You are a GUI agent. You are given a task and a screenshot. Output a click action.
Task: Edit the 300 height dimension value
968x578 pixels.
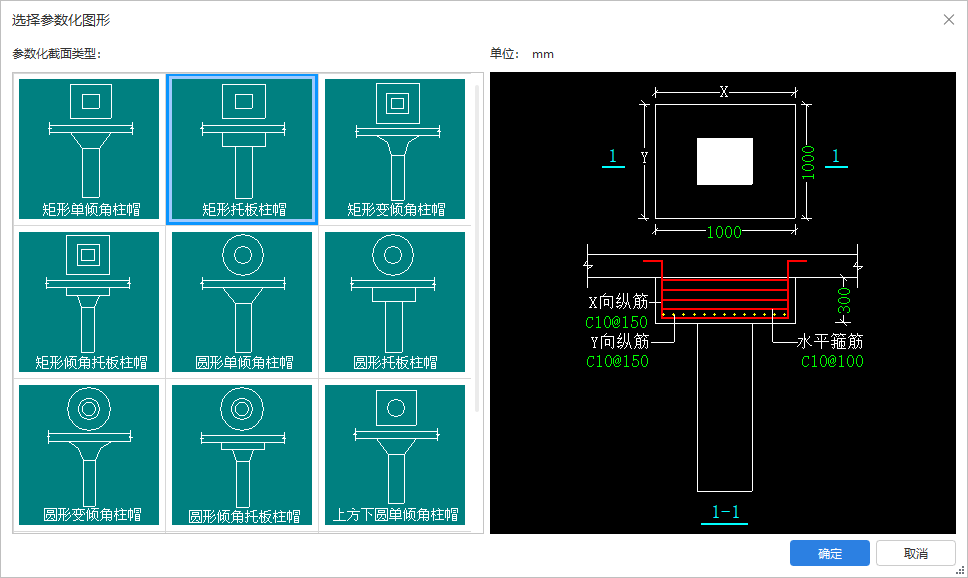pos(844,301)
